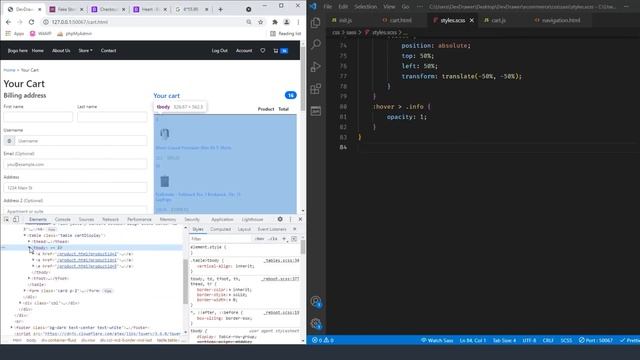
Task: Expand the form class card node
Action: coord(25,291)
